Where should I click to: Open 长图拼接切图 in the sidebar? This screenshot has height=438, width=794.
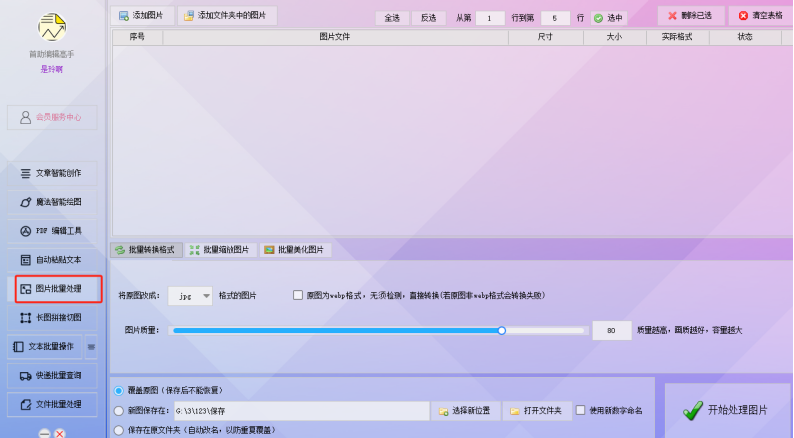52,317
